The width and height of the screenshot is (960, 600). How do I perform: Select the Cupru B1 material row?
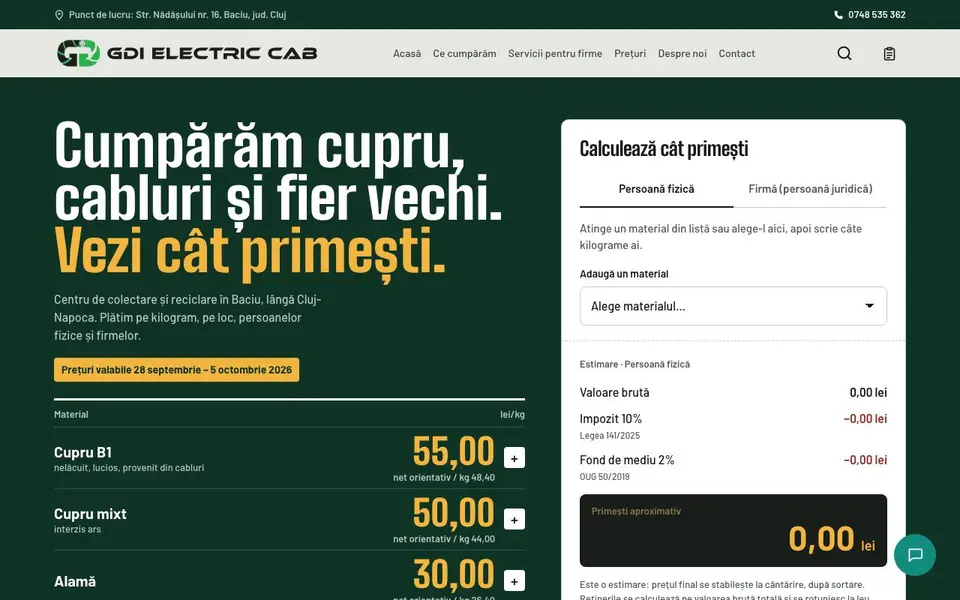(289, 458)
